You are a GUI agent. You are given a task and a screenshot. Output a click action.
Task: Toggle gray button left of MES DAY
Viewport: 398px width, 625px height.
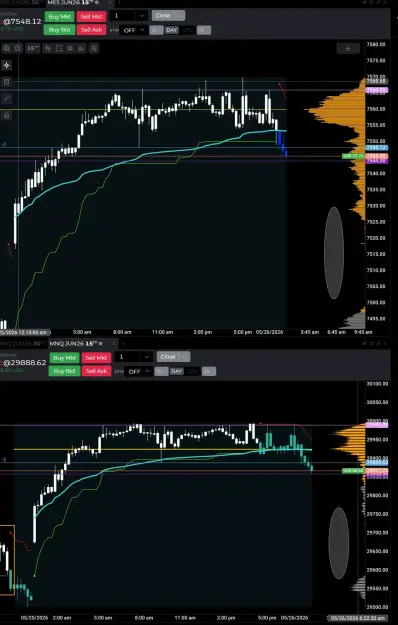pyautogui.click(x=156, y=30)
